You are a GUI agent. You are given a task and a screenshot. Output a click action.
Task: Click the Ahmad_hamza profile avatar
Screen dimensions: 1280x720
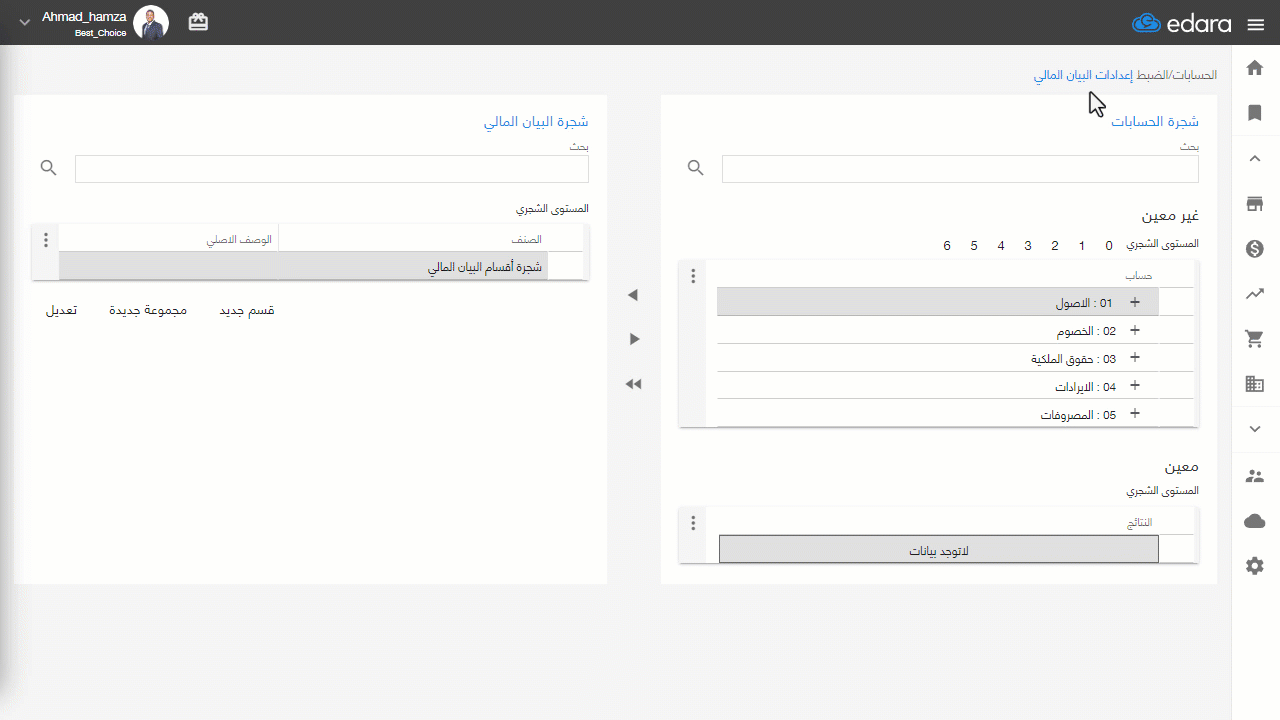[x=151, y=22]
